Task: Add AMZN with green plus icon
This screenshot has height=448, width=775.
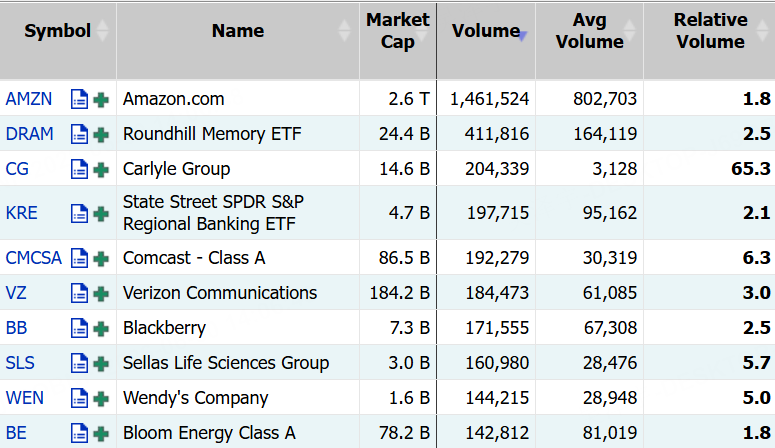Action: [x=101, y=99]
